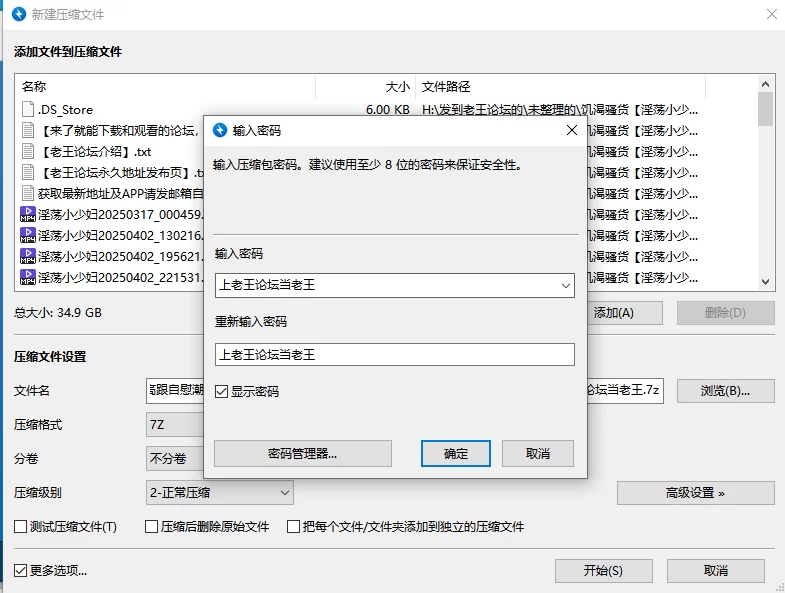Expand 高级设置 » options
Screen dimensions: 785x593
coord(695,493)
